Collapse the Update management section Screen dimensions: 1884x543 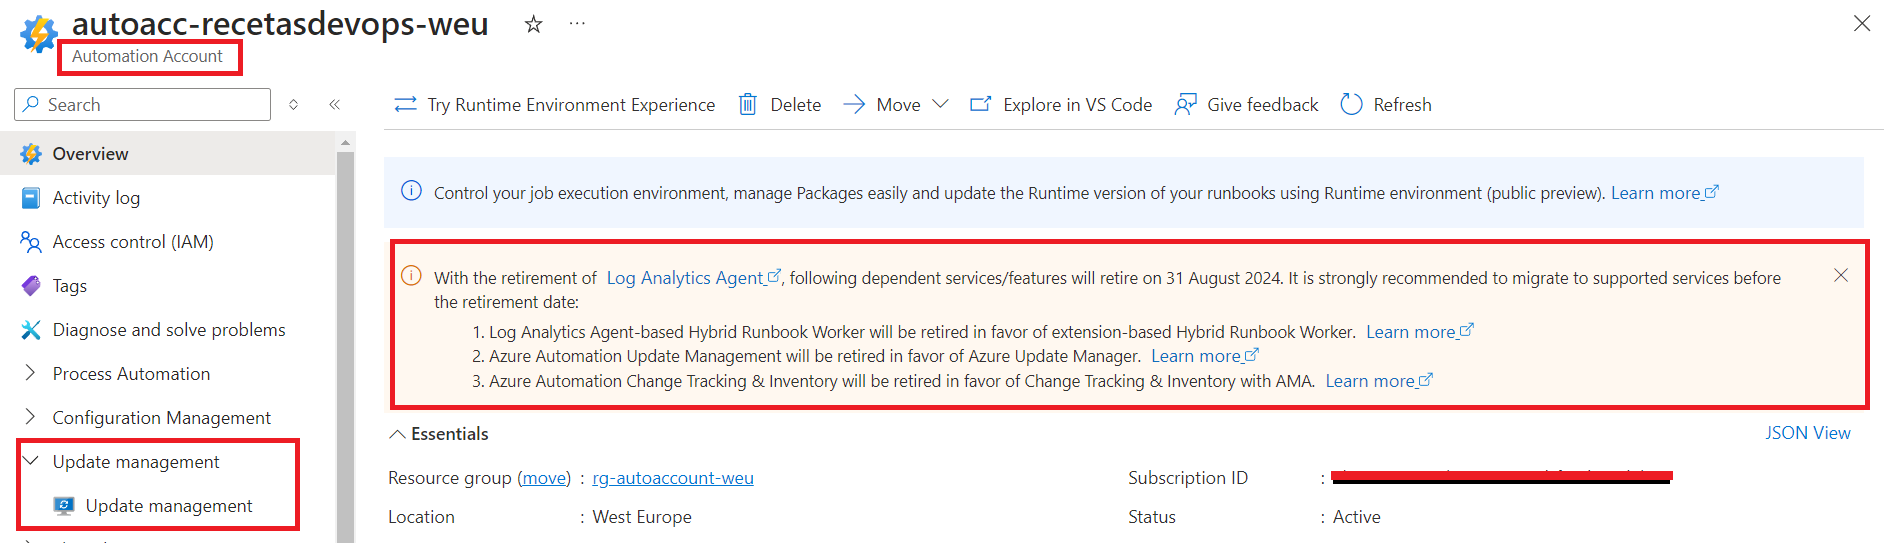31,461
